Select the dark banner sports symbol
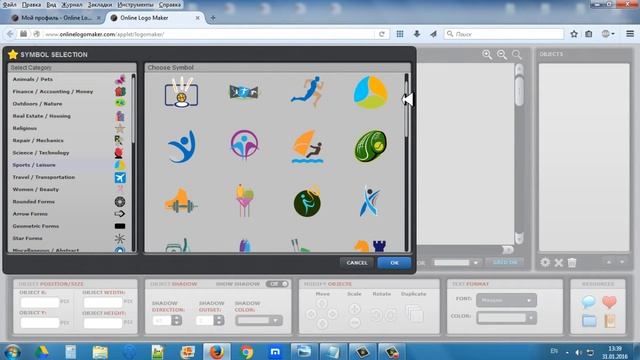Screen dimensions: 640x360 [x=244, y=92]
